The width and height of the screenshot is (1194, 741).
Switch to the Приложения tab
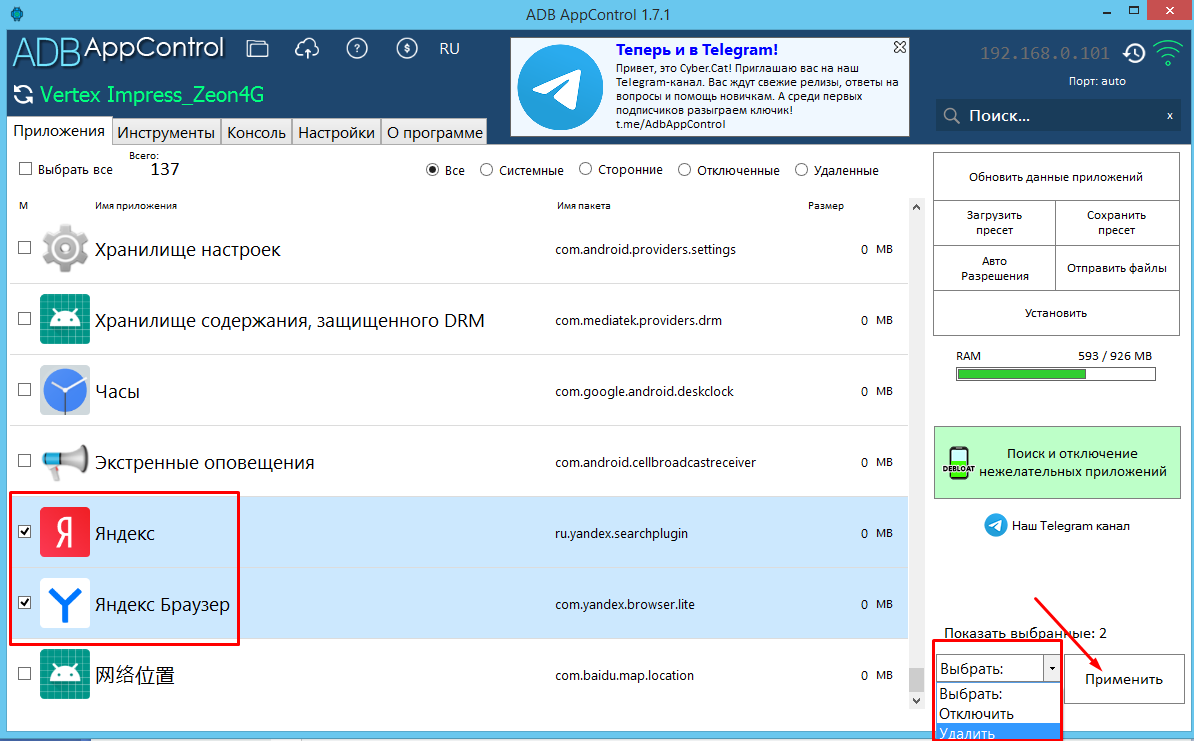[x=59, y=130]
